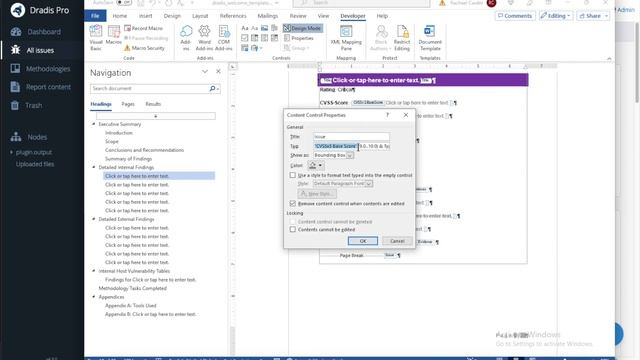
Task: Open Document Template settings
Action: [x=430, y=38]
